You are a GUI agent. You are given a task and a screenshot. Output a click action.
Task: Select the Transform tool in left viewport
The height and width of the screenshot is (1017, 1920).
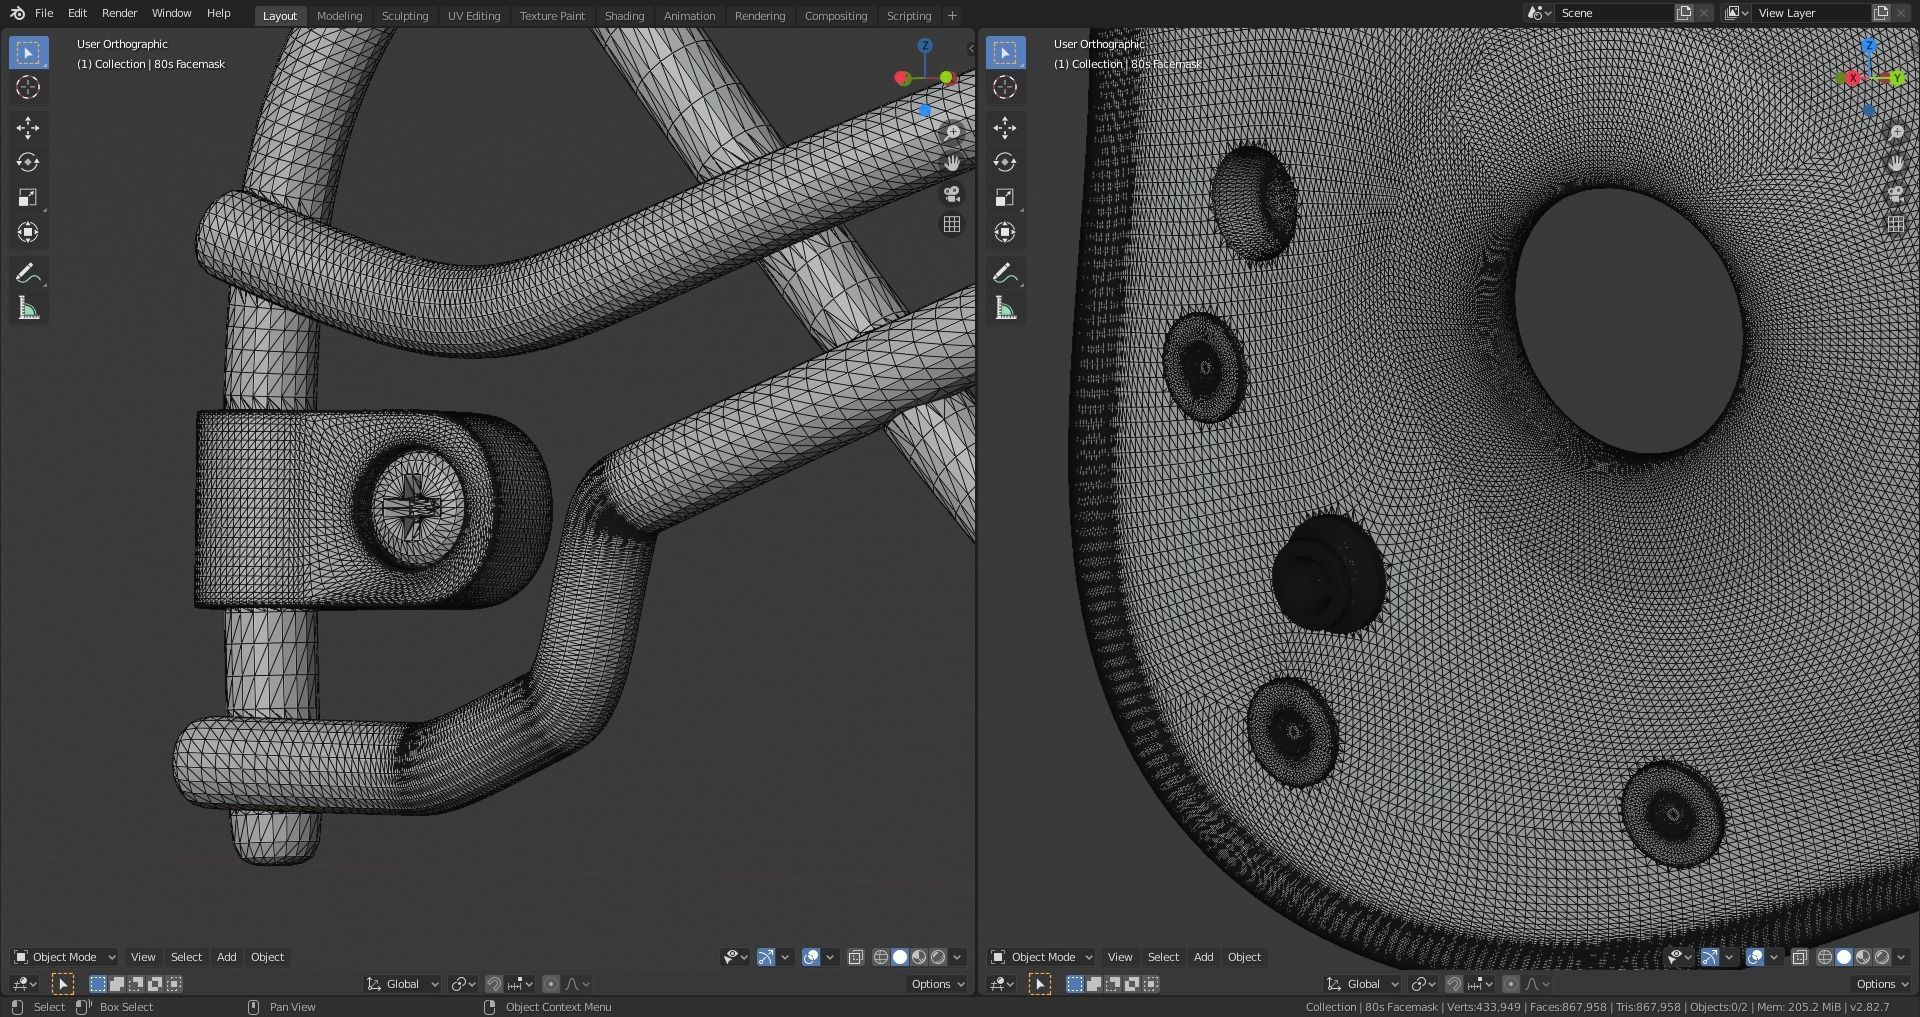[x=28, y=232]
